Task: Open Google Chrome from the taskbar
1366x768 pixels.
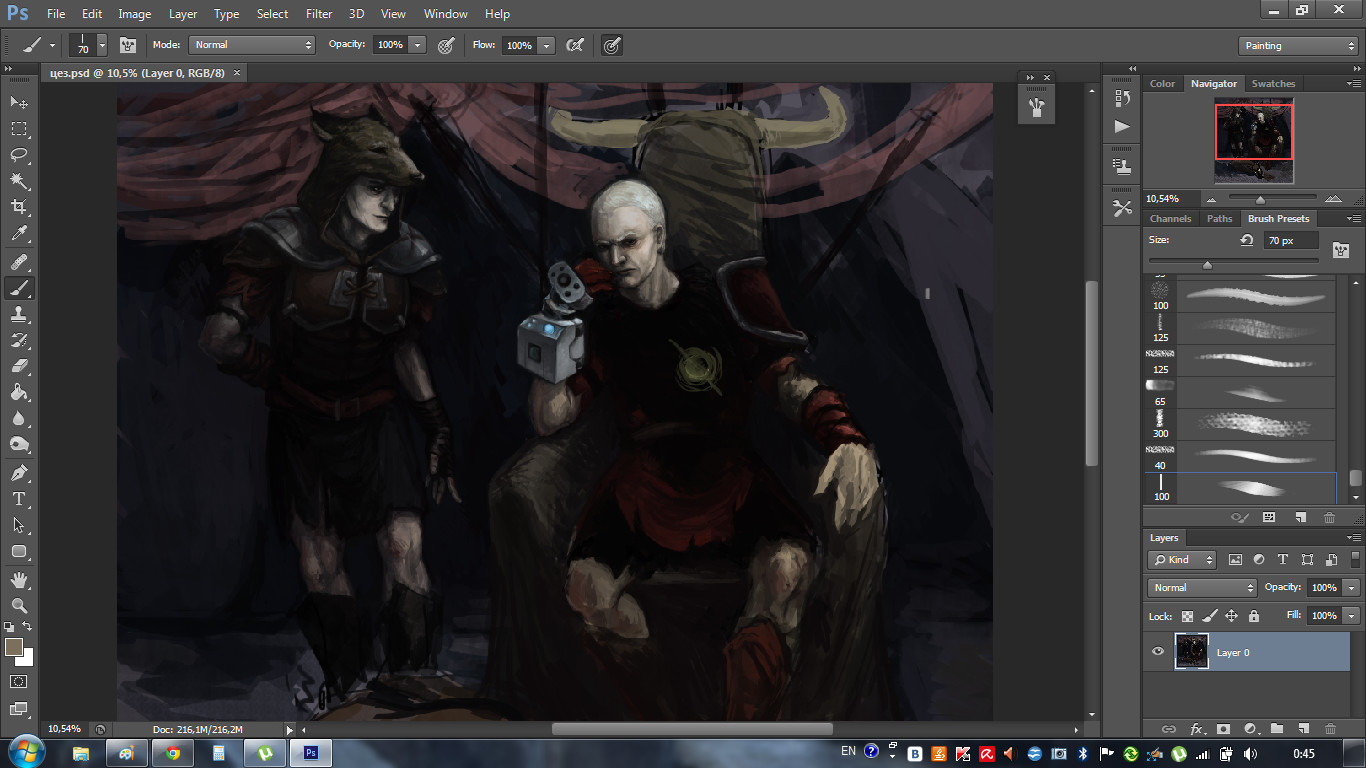Action: tap(173, 753)
